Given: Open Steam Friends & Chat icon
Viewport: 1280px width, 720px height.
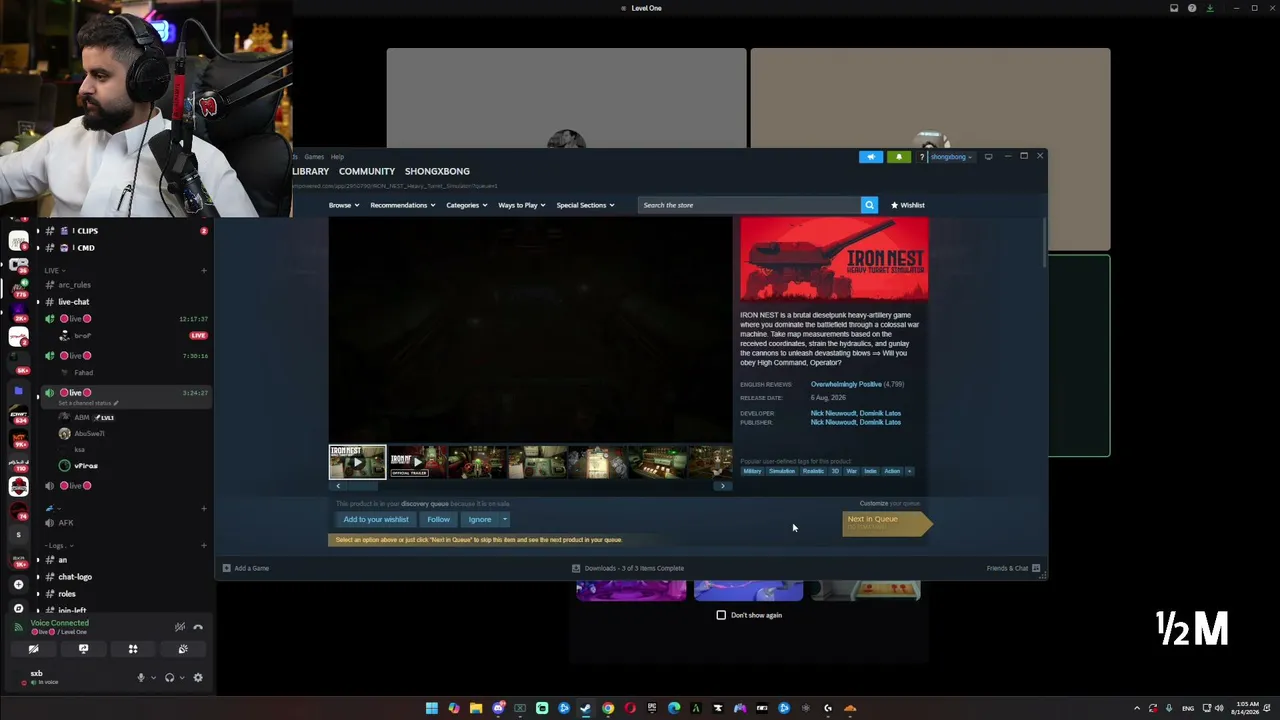Looking at the screenshot, I should pos(1036,568).
